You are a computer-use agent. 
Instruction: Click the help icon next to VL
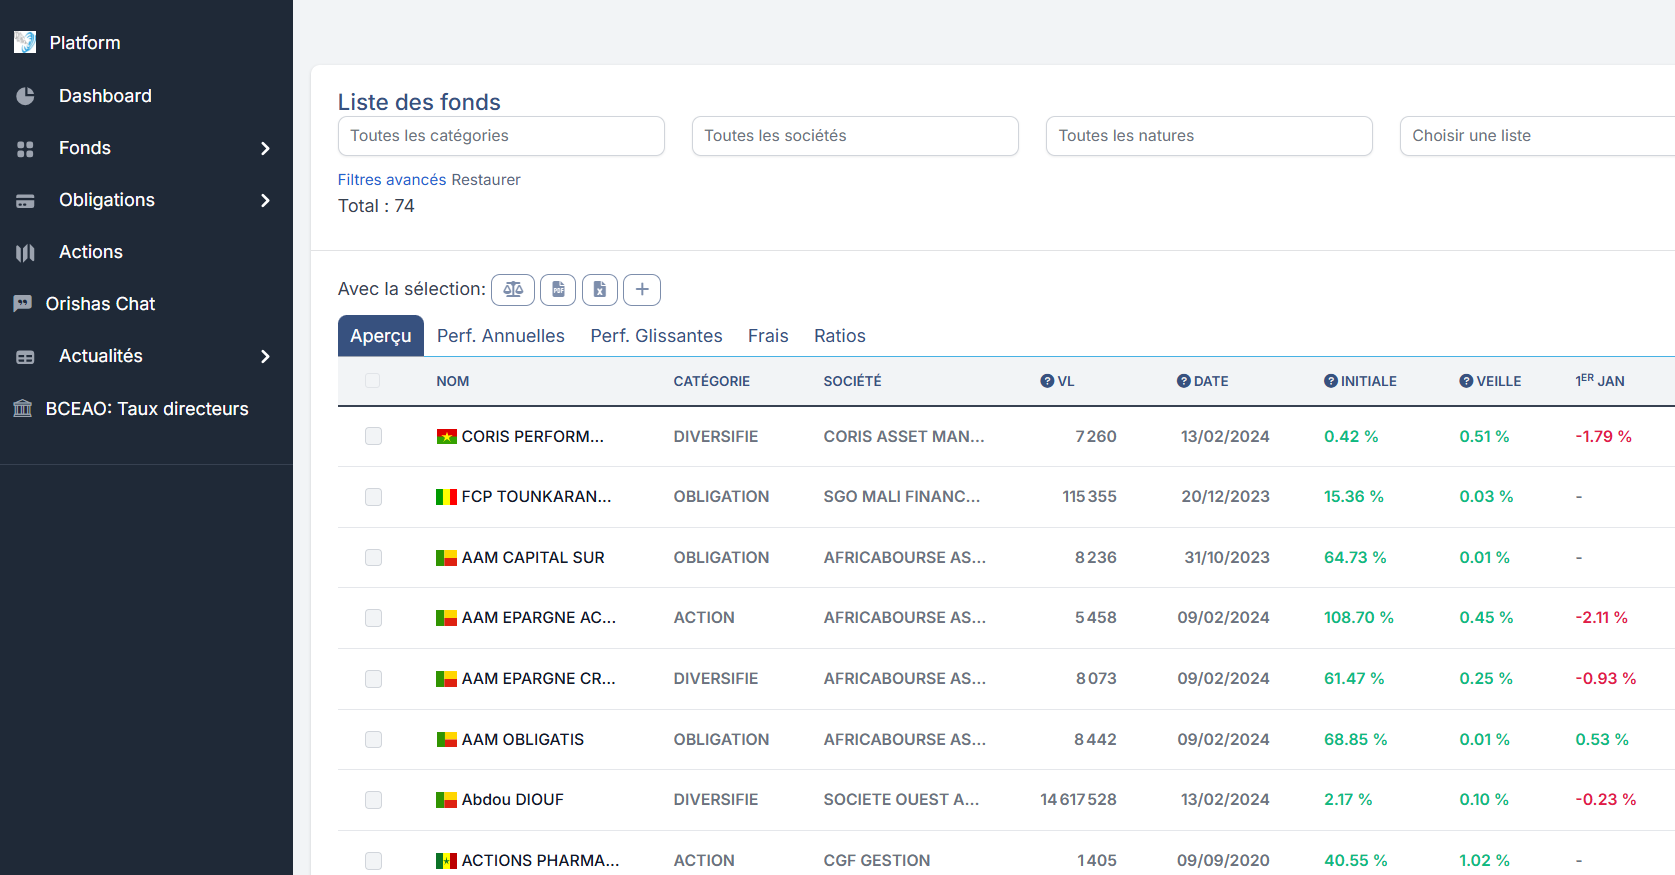pyautogui.click(x=1047, y=381)
